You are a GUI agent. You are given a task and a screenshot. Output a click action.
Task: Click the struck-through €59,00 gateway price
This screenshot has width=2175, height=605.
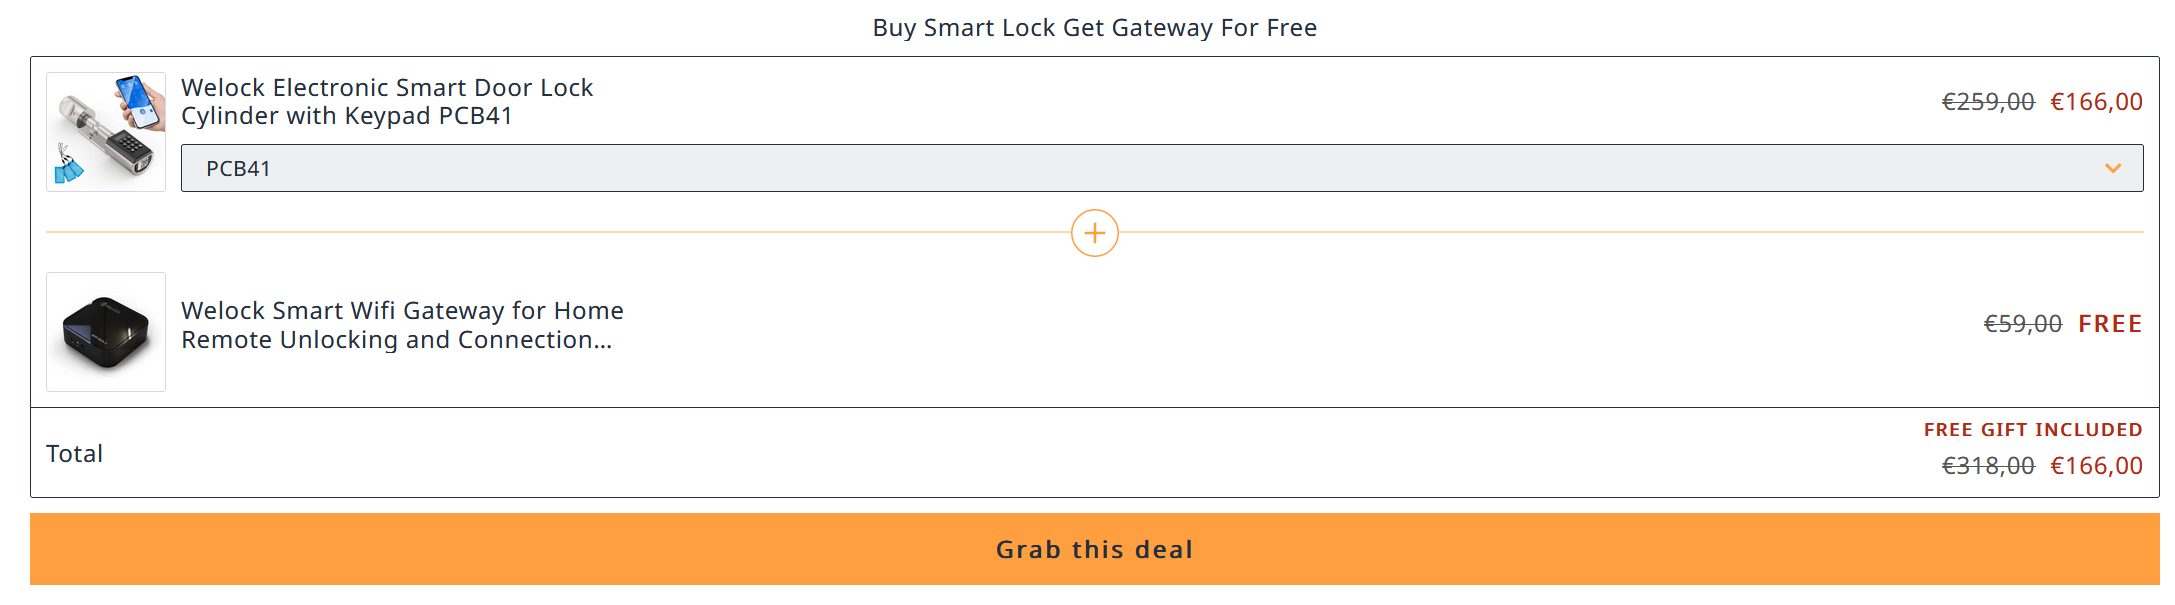tap(2023, 324)
